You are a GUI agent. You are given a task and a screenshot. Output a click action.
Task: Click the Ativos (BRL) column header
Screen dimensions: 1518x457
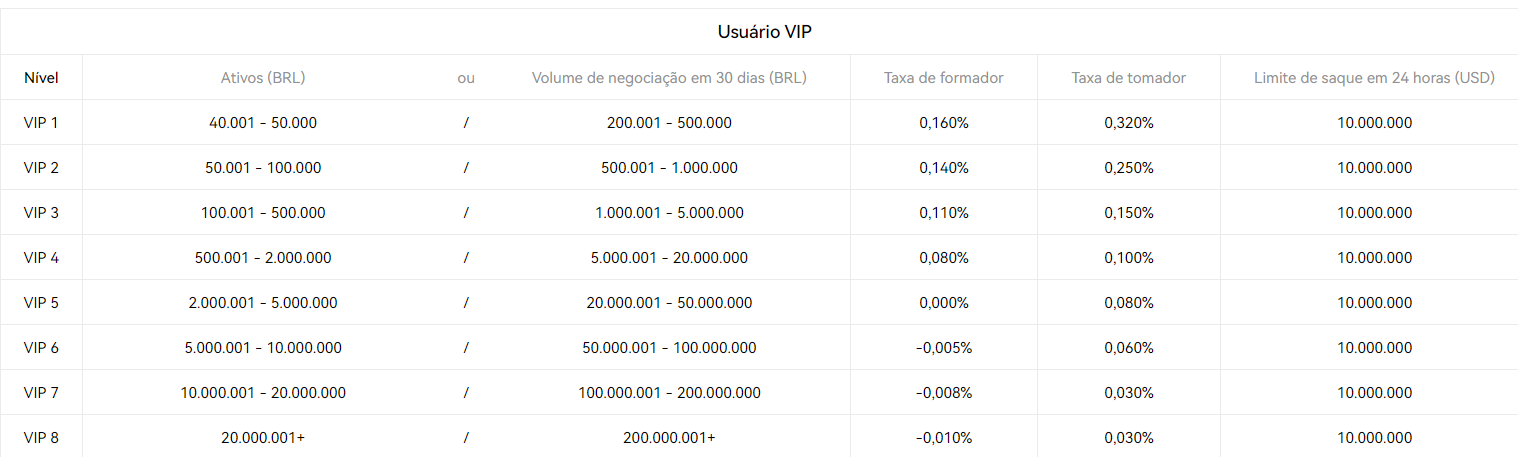coord(263,77)
